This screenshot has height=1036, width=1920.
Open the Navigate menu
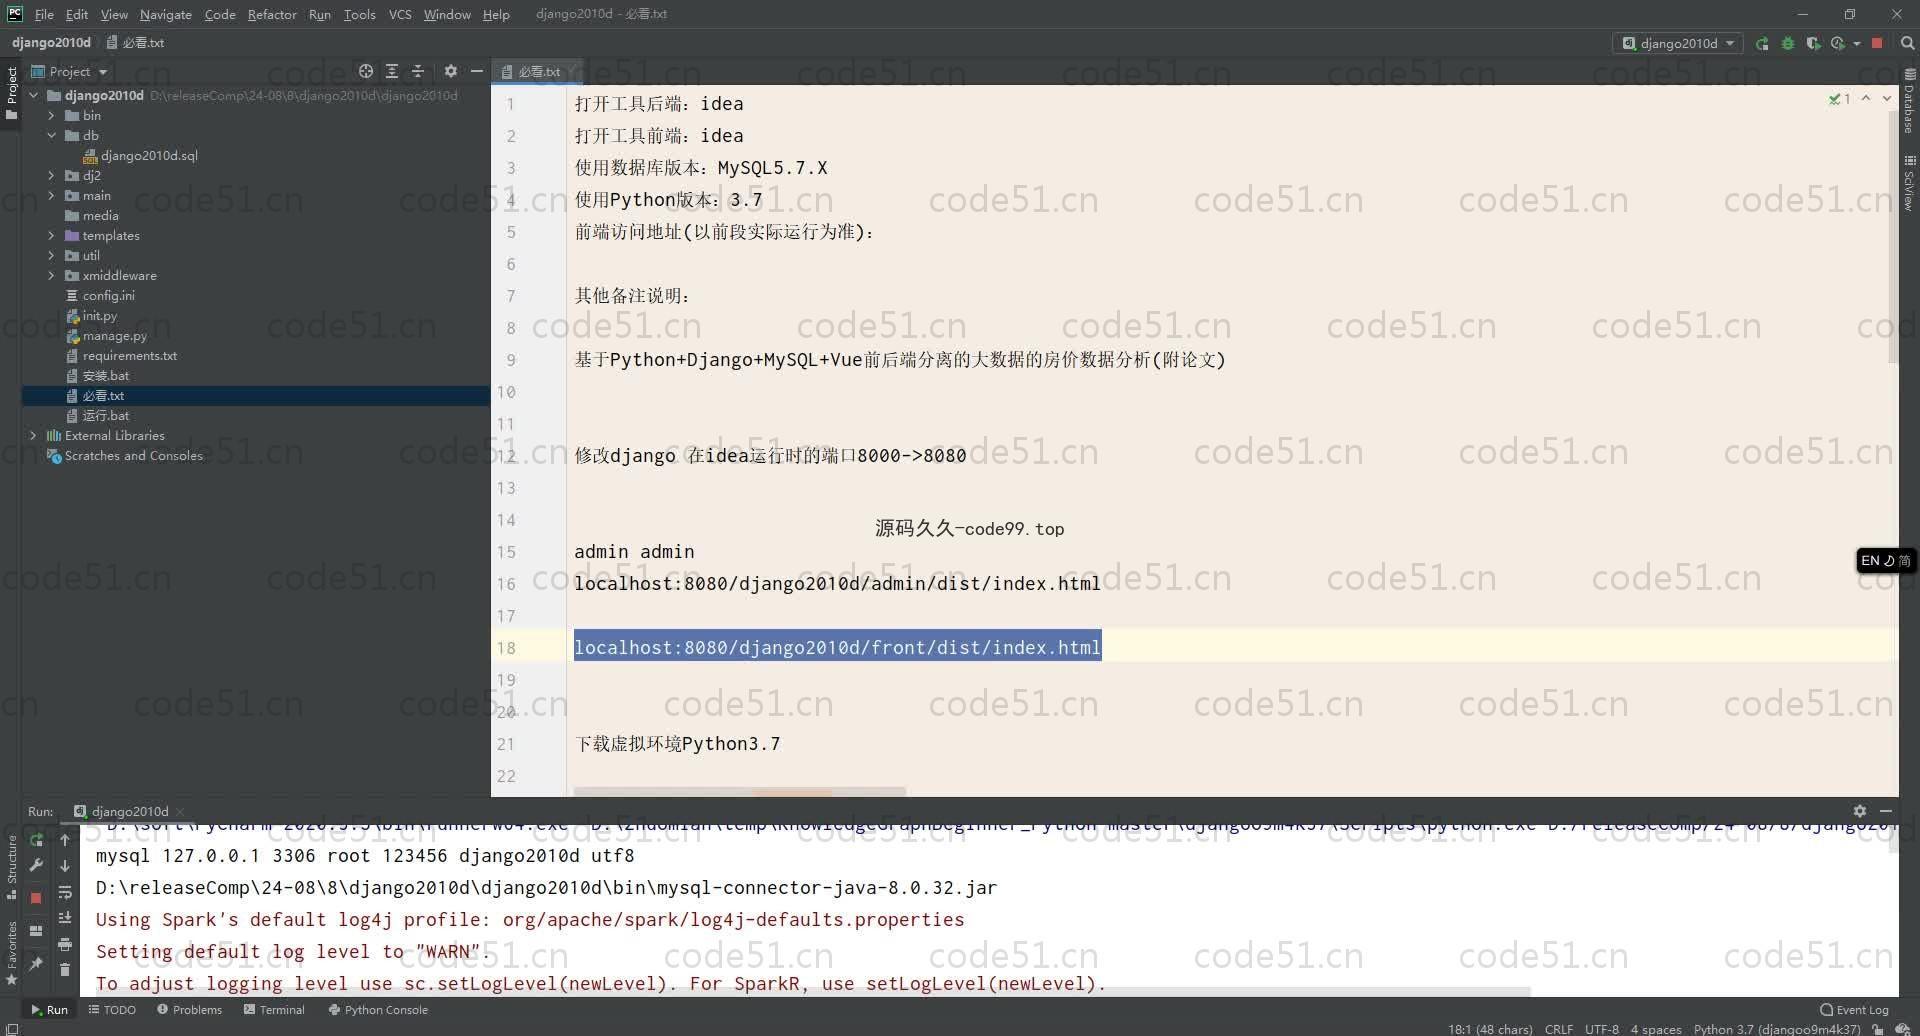coord(165,14)
